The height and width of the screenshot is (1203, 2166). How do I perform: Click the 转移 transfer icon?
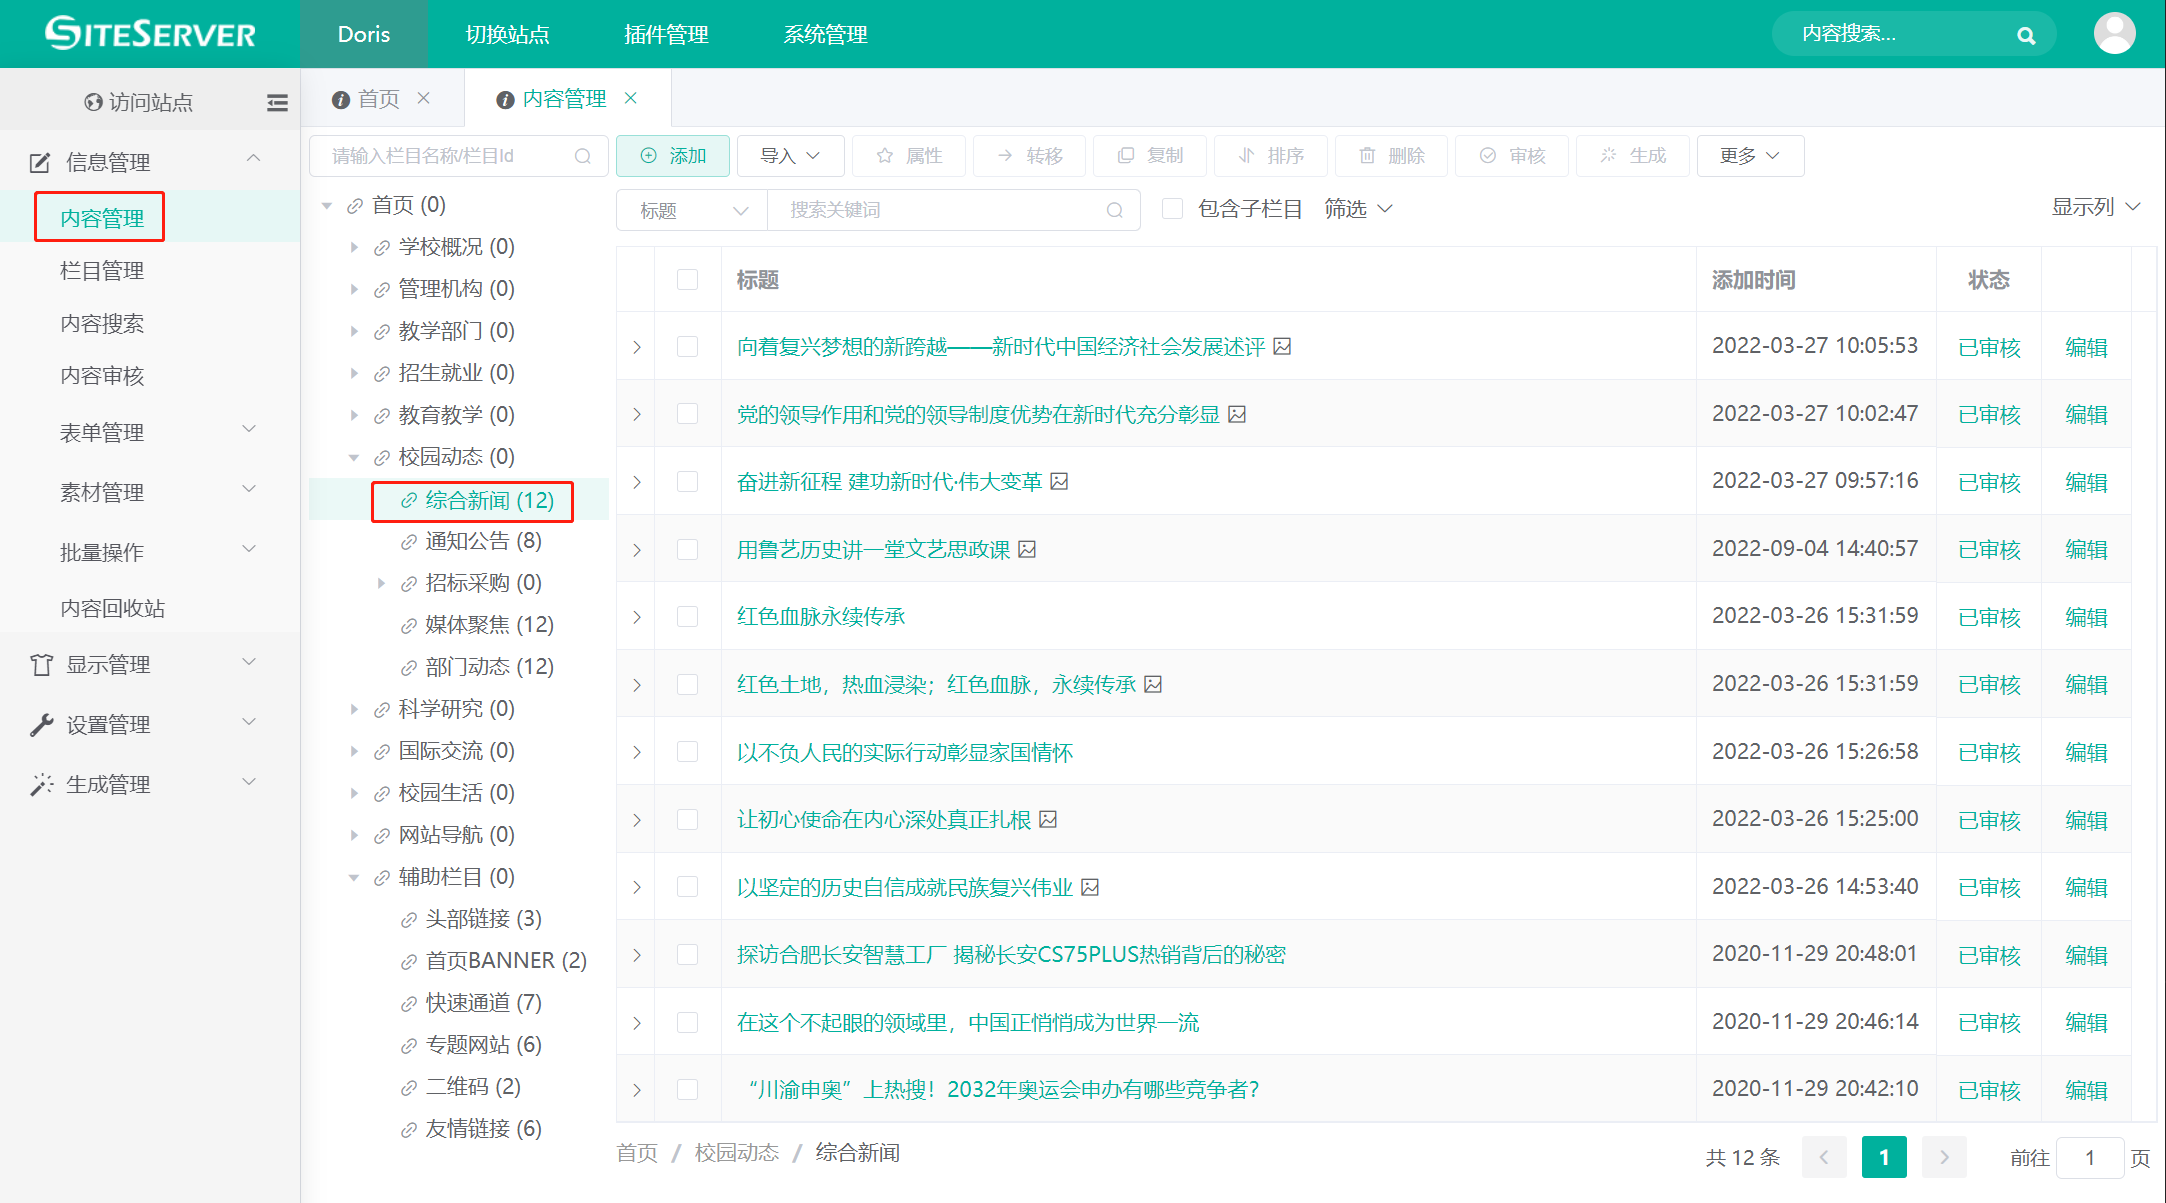[x=1029, y=155]
